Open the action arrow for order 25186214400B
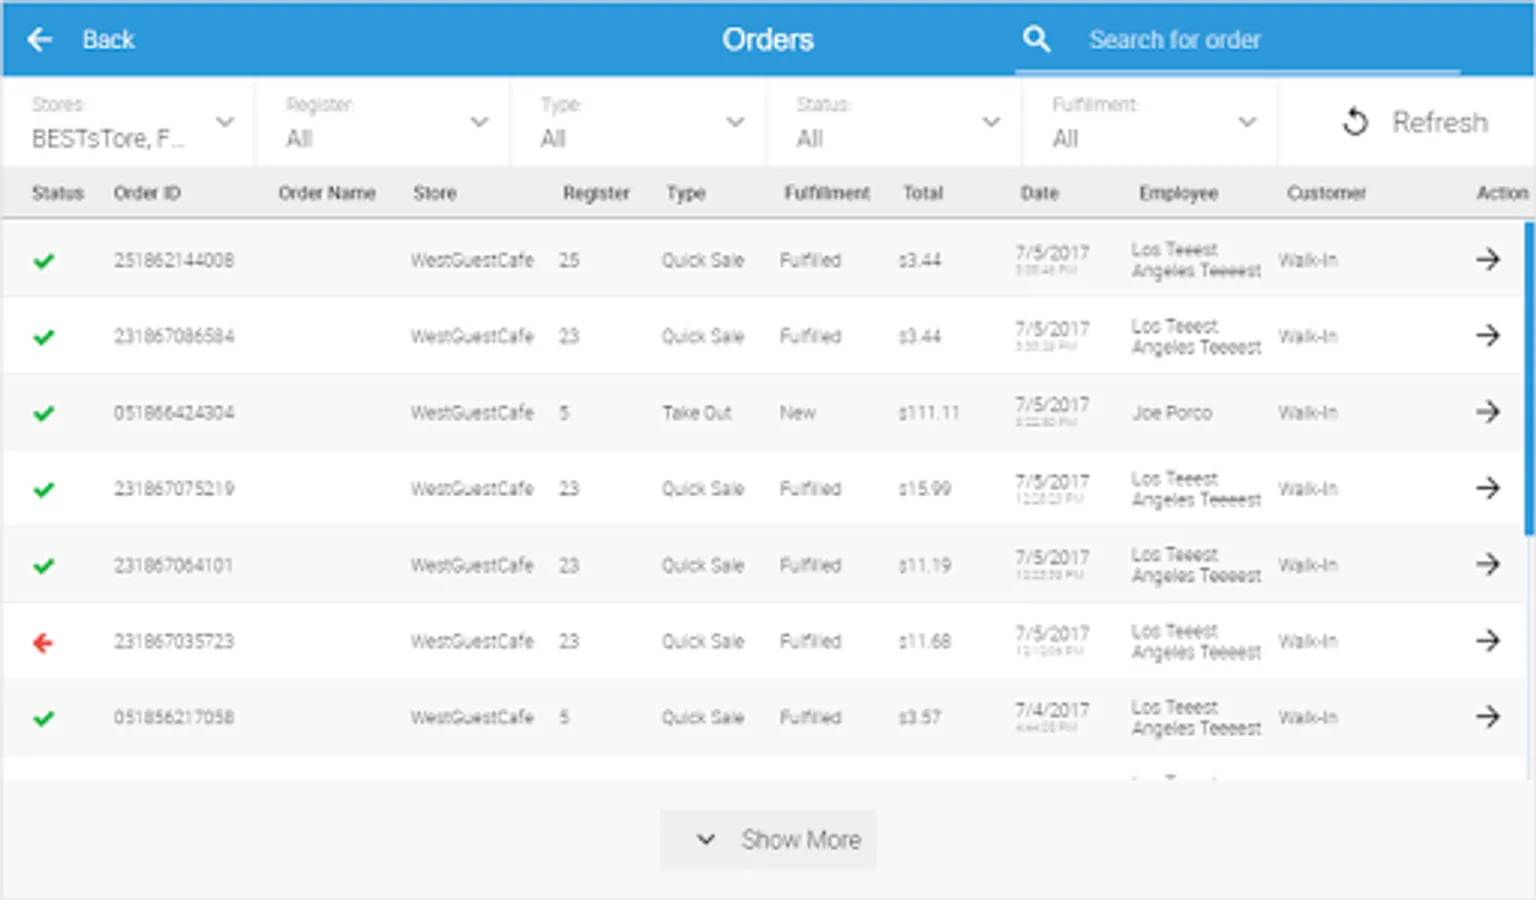Viewport: 1536px width, 900px height. pyautogui.click(x=1488, y=259)
